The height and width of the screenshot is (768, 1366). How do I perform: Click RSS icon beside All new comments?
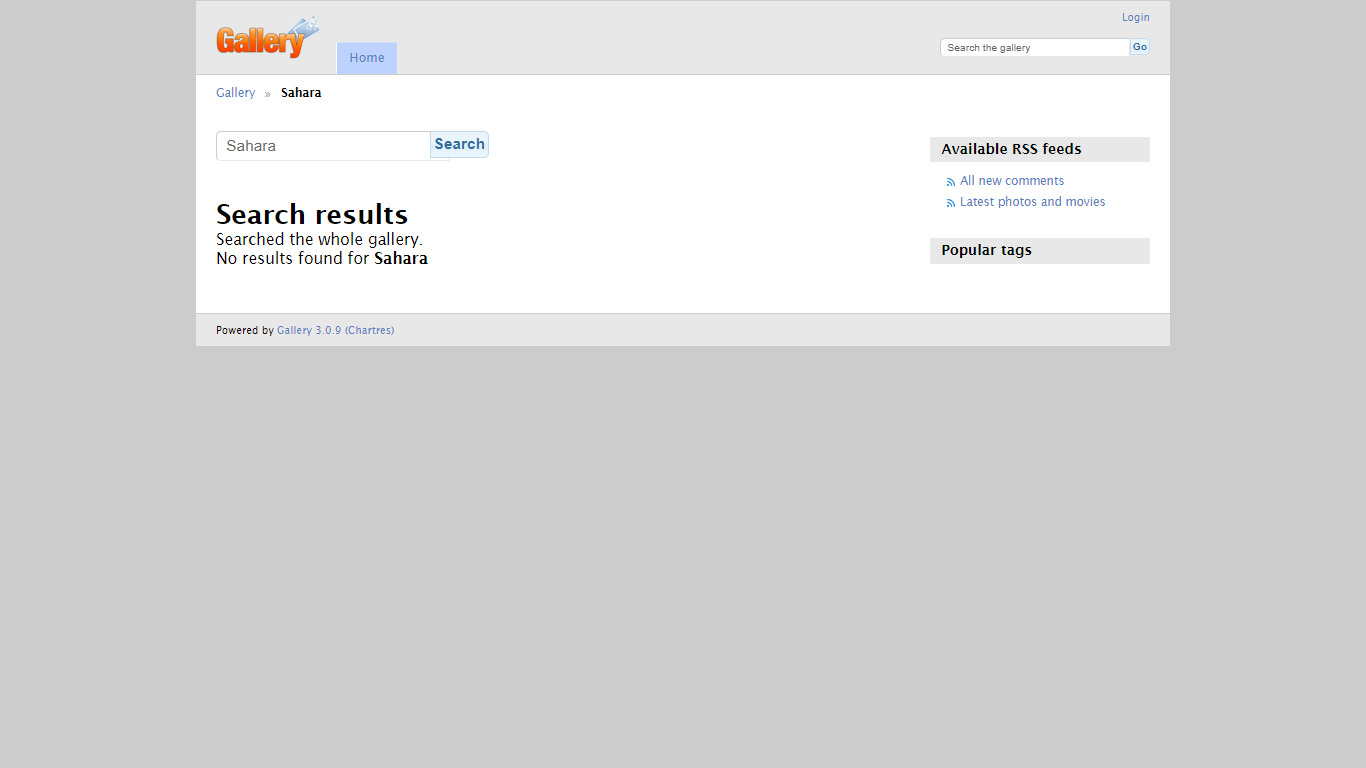pos(951,182)
